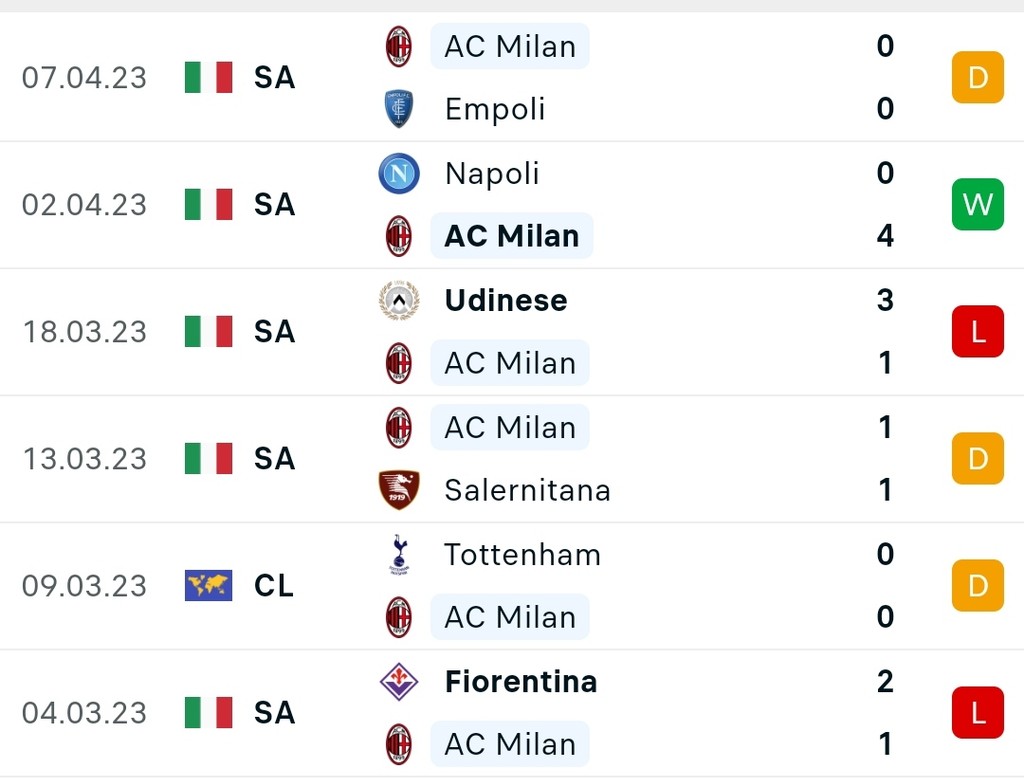
Task: Open the Salernitana team link
Action: click(527, 490)
